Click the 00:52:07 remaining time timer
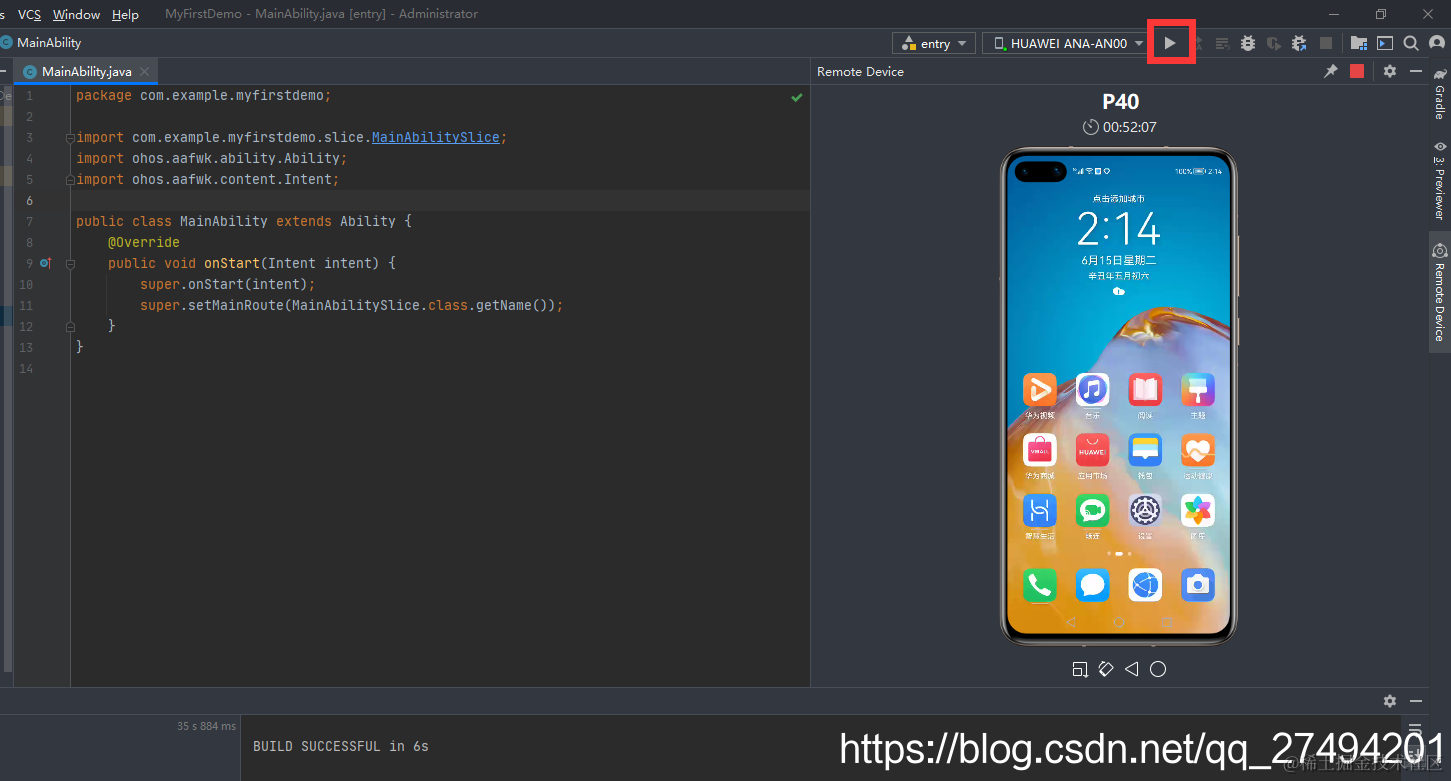Screen dimensions: 1451x781 (1119, 127)
